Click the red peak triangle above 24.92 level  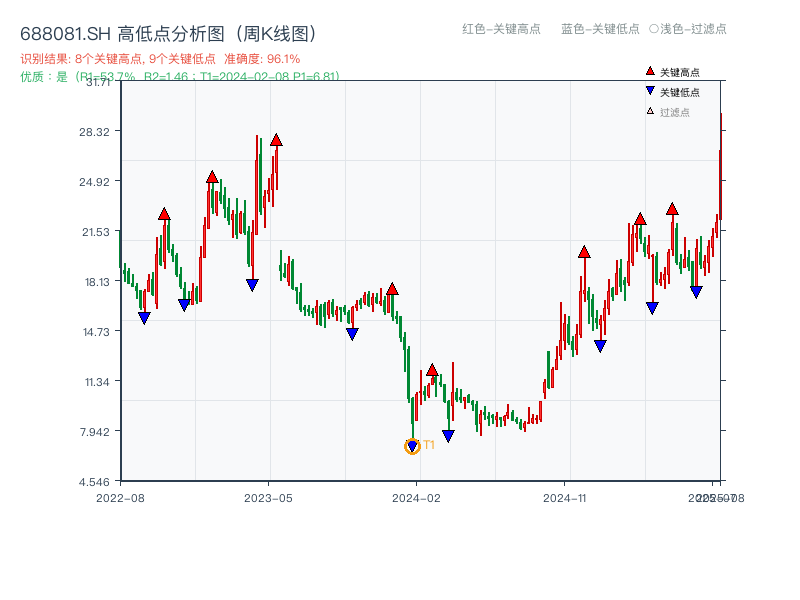tap(212, 177)
